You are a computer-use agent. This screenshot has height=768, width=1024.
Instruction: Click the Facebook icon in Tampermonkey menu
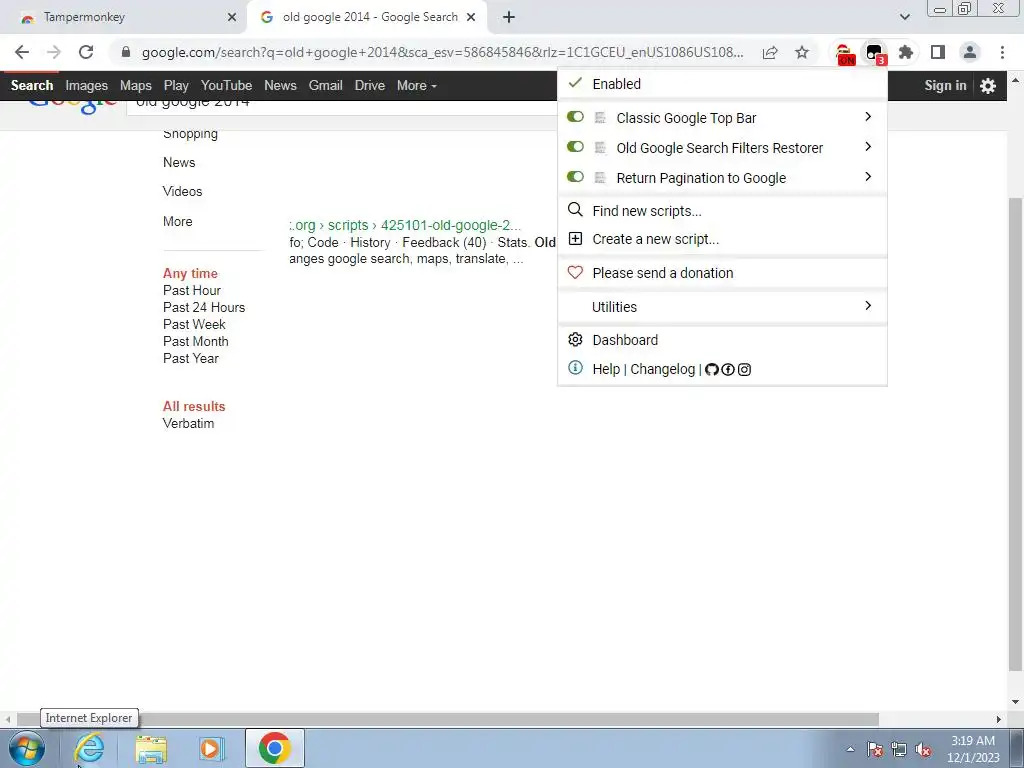click(728, 370)
